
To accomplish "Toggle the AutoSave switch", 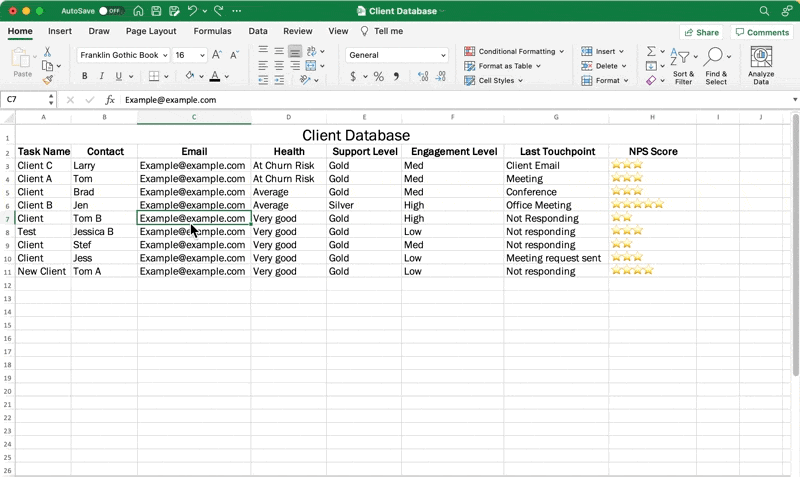I will pyautogui.click(x=110, y=11).
